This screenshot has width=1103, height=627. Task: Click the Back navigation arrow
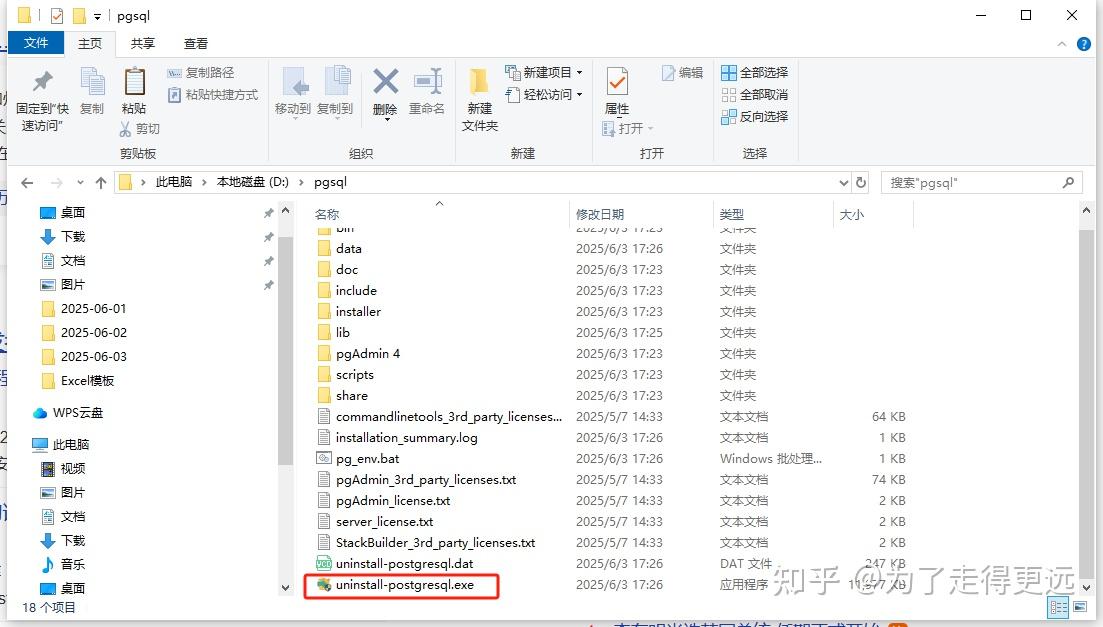pyautogui.click(x=27, y=183)
